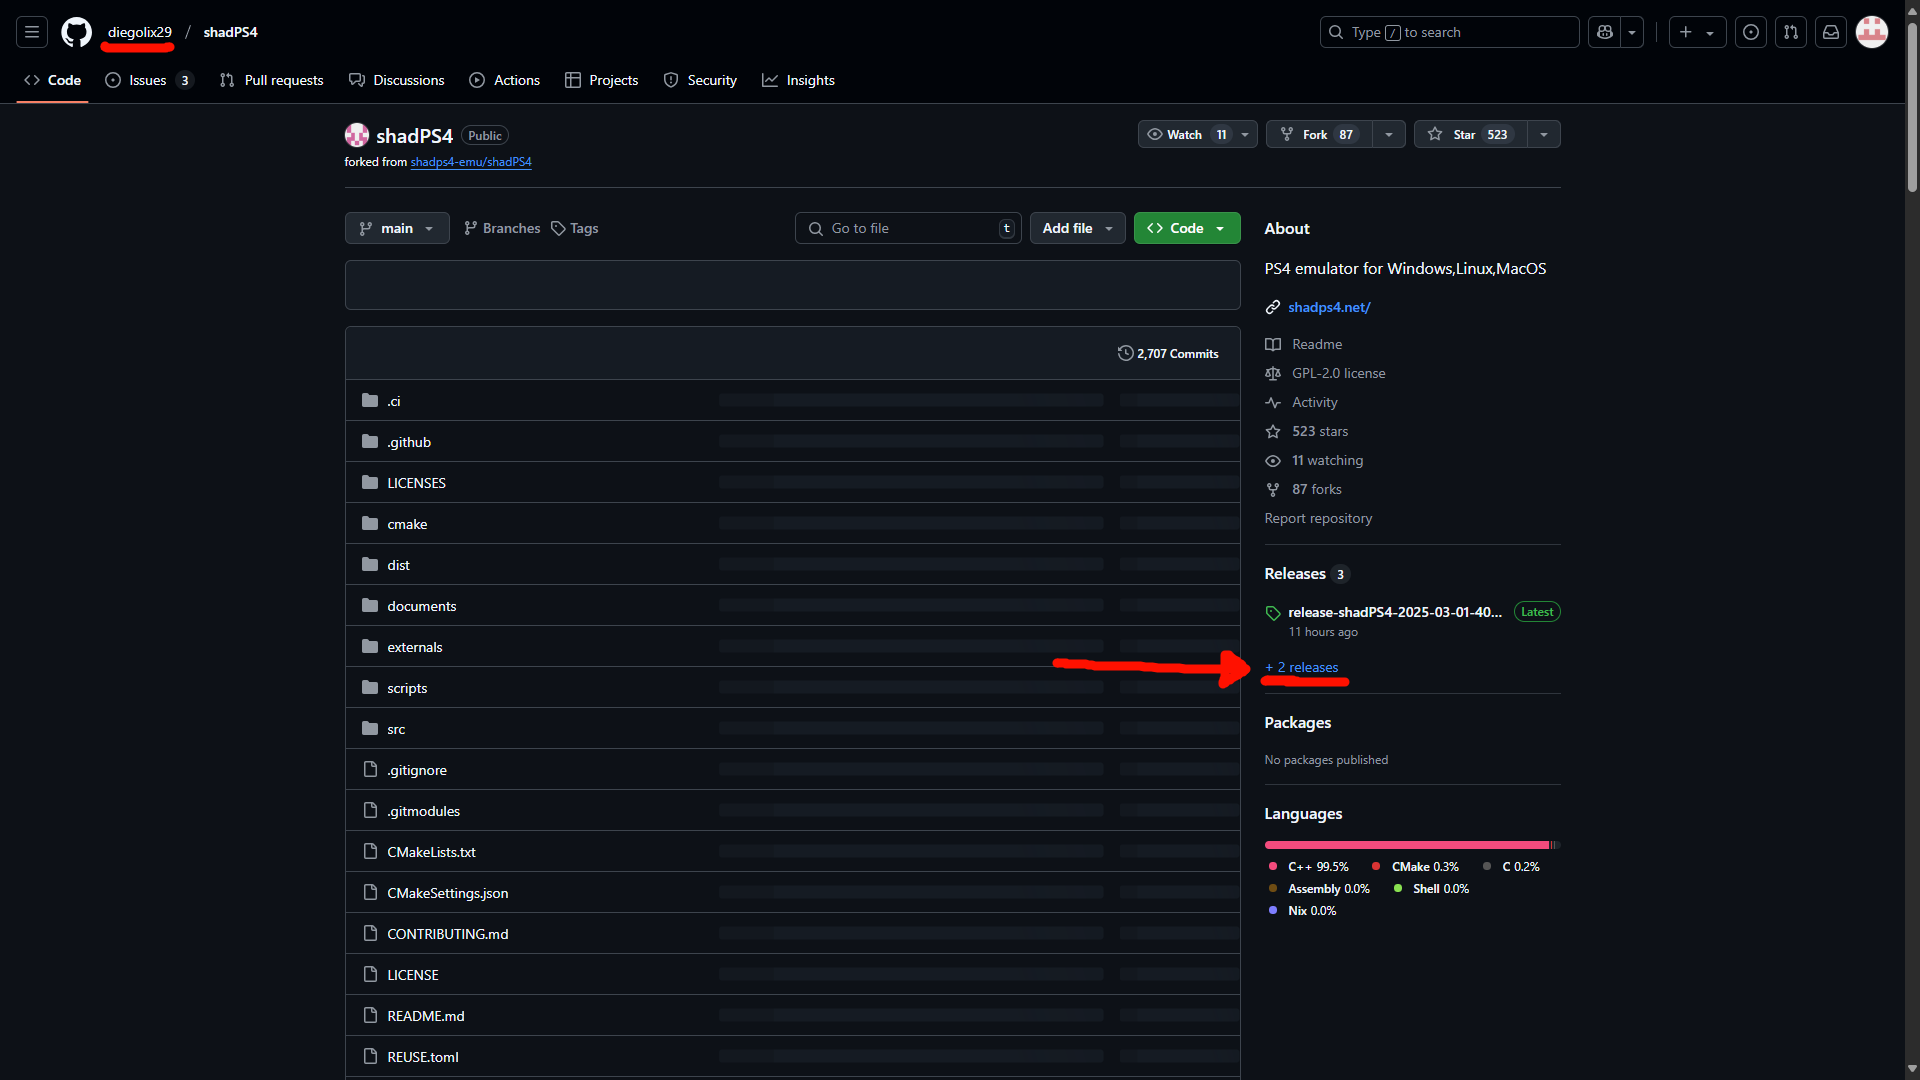Viewport: 1920px width, 1080px height.
Task: Open the diegolix29 owner profile link
Action: 140,32
